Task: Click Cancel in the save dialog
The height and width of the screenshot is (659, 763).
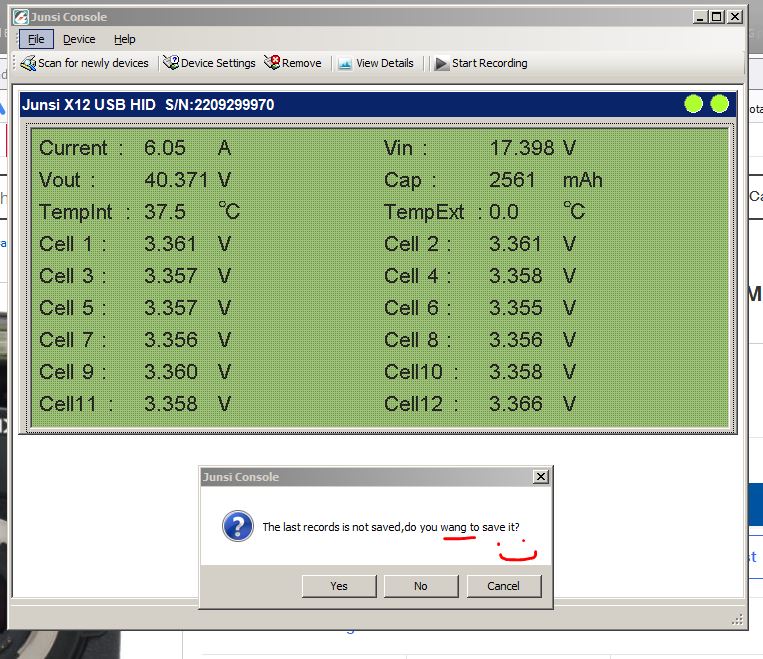Action: pos(504,586)
